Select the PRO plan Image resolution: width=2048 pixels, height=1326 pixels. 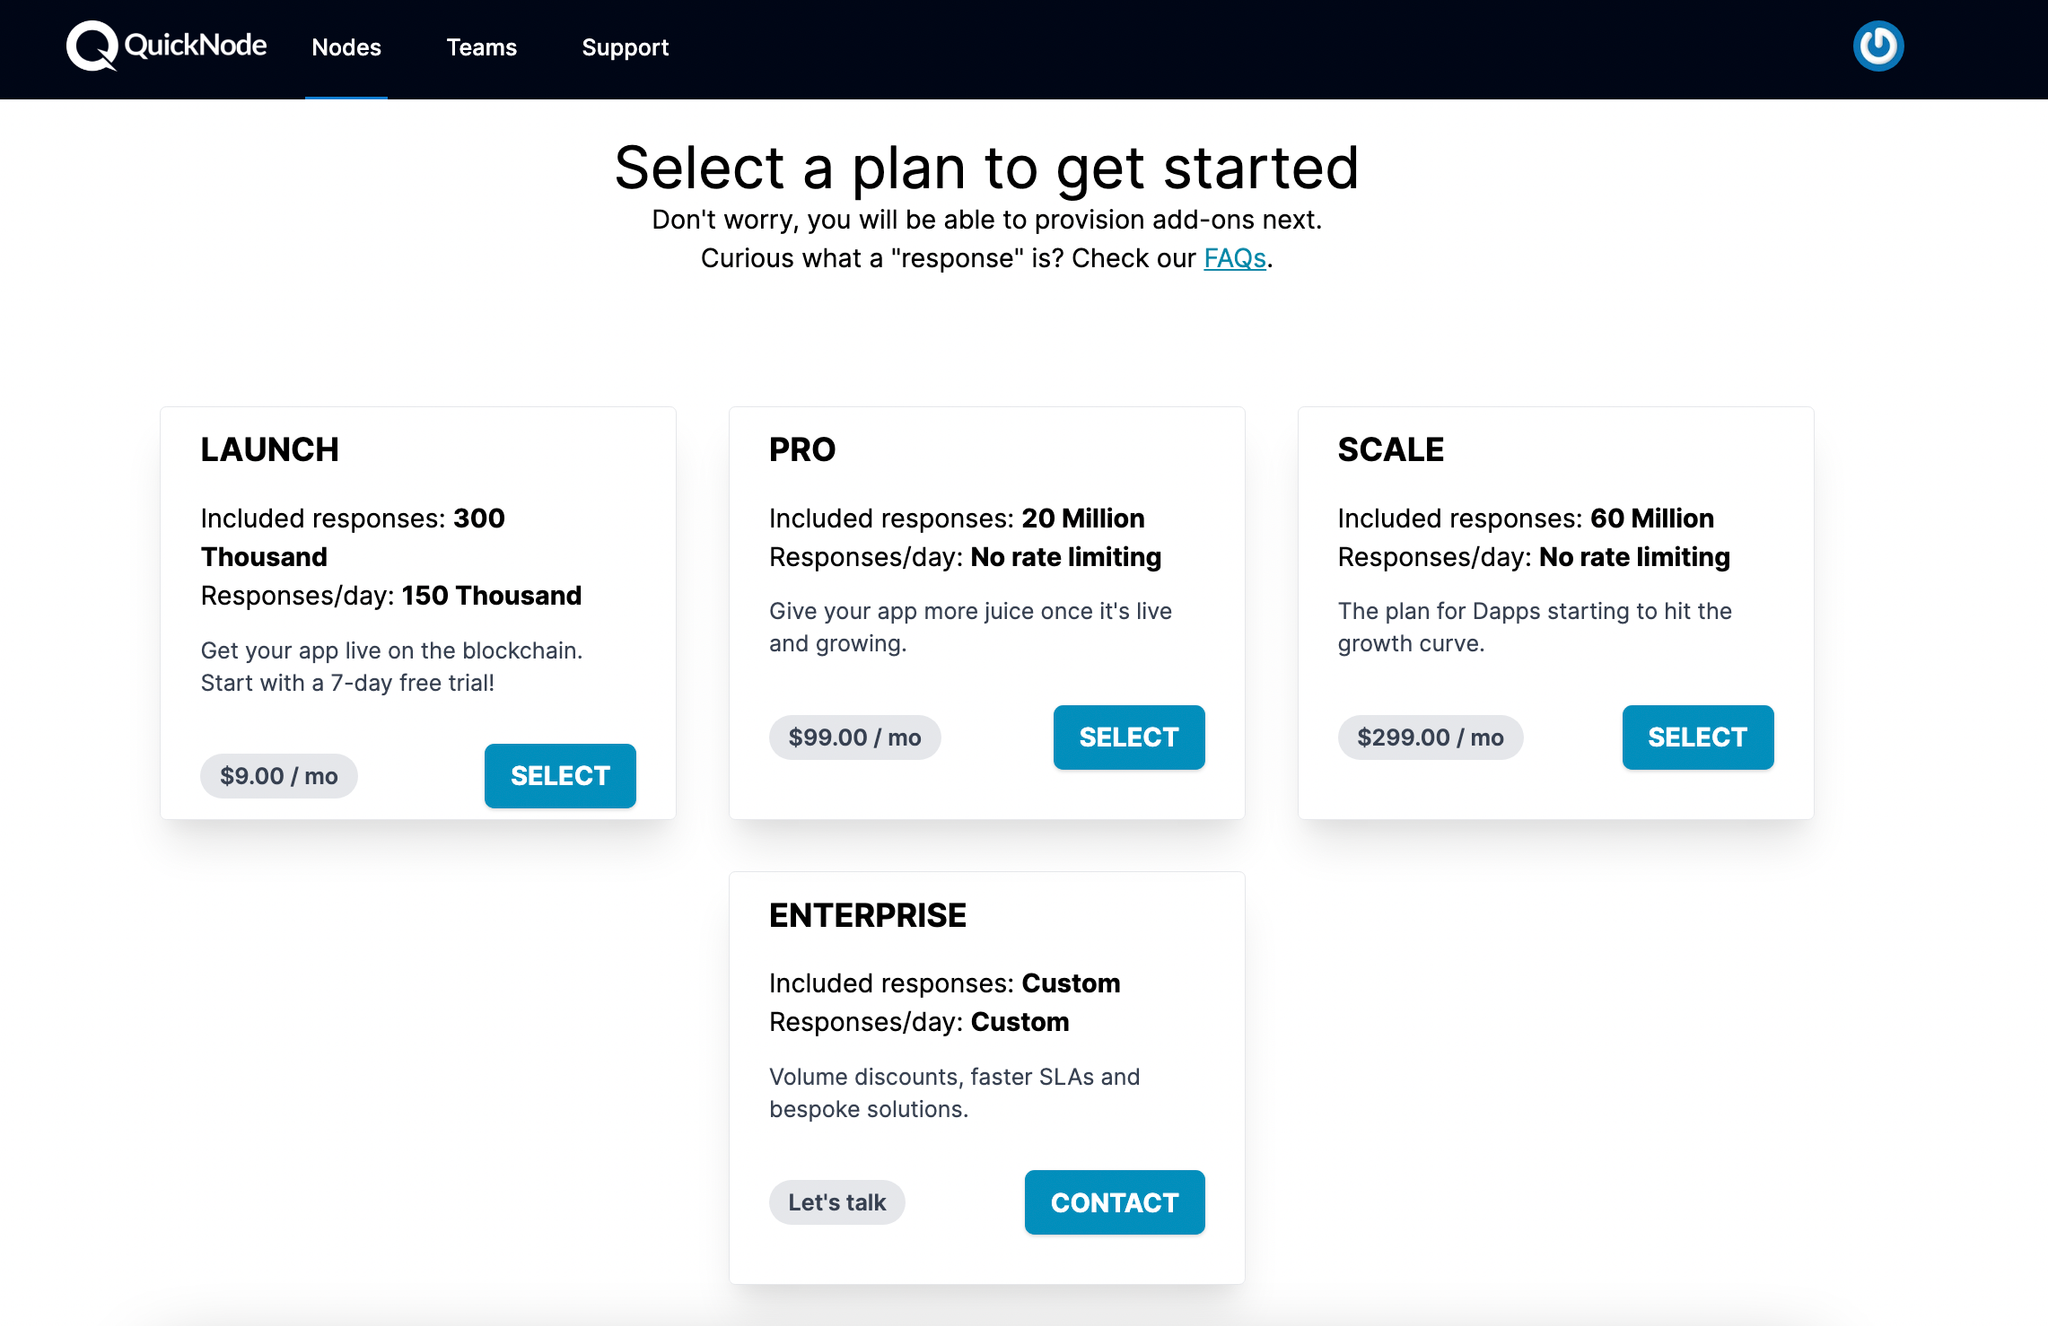pyautogui.click(x=1129, y=737)
